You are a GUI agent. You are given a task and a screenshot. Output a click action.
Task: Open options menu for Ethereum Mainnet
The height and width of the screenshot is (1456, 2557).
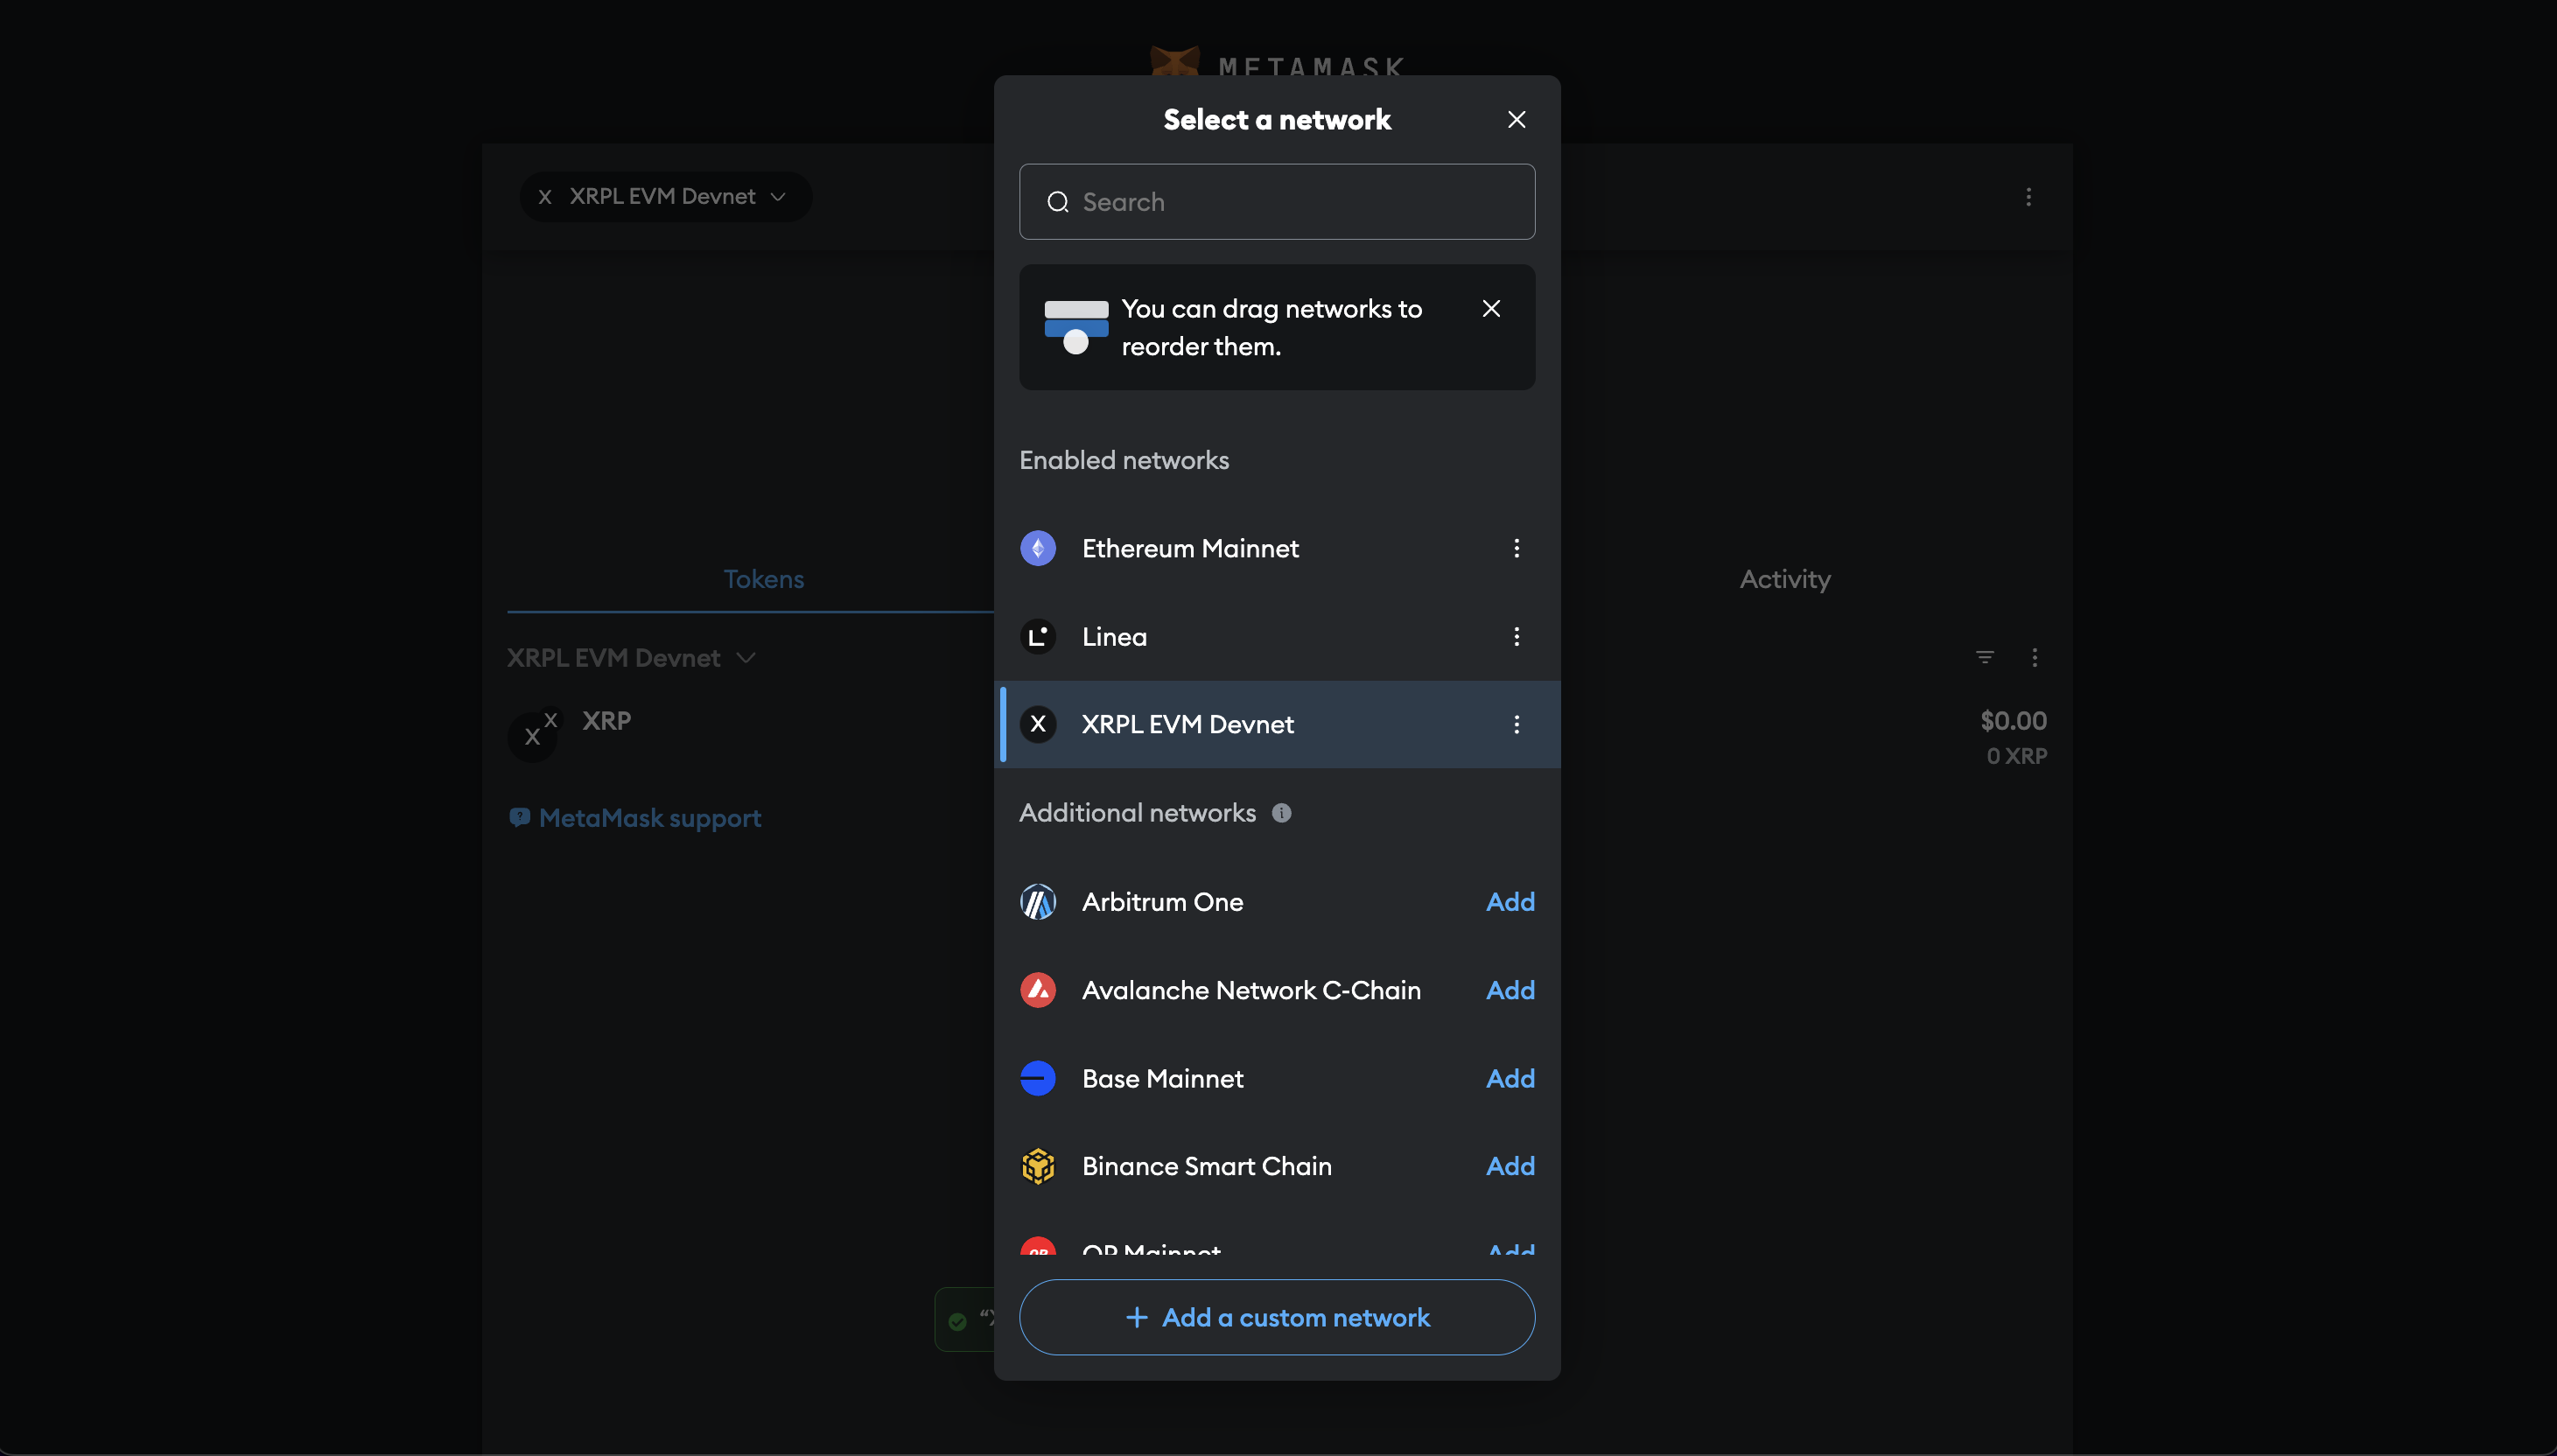pos(1516,548)
